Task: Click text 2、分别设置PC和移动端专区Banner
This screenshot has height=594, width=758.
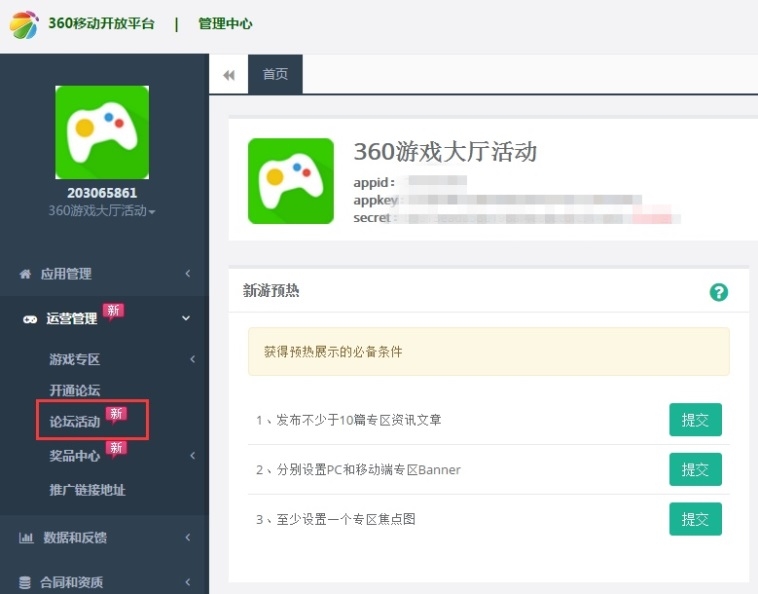Action: pyautogui.click(x=358, y=470)
